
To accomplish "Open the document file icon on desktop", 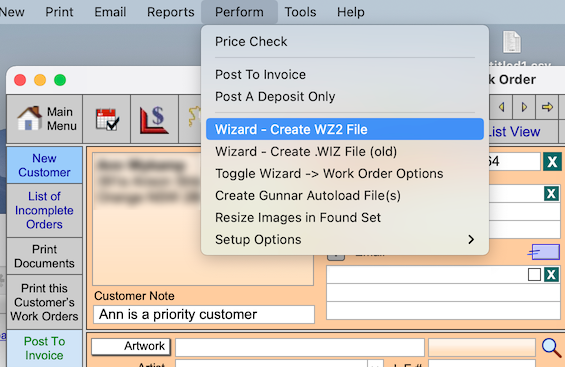I will coord(512,42).
